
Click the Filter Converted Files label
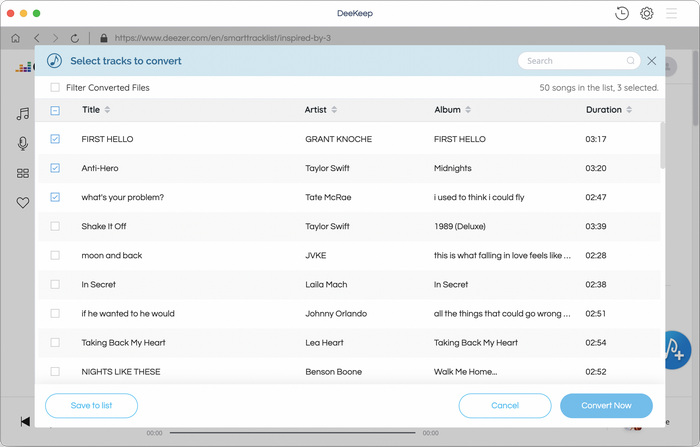[x=108, y=88]
